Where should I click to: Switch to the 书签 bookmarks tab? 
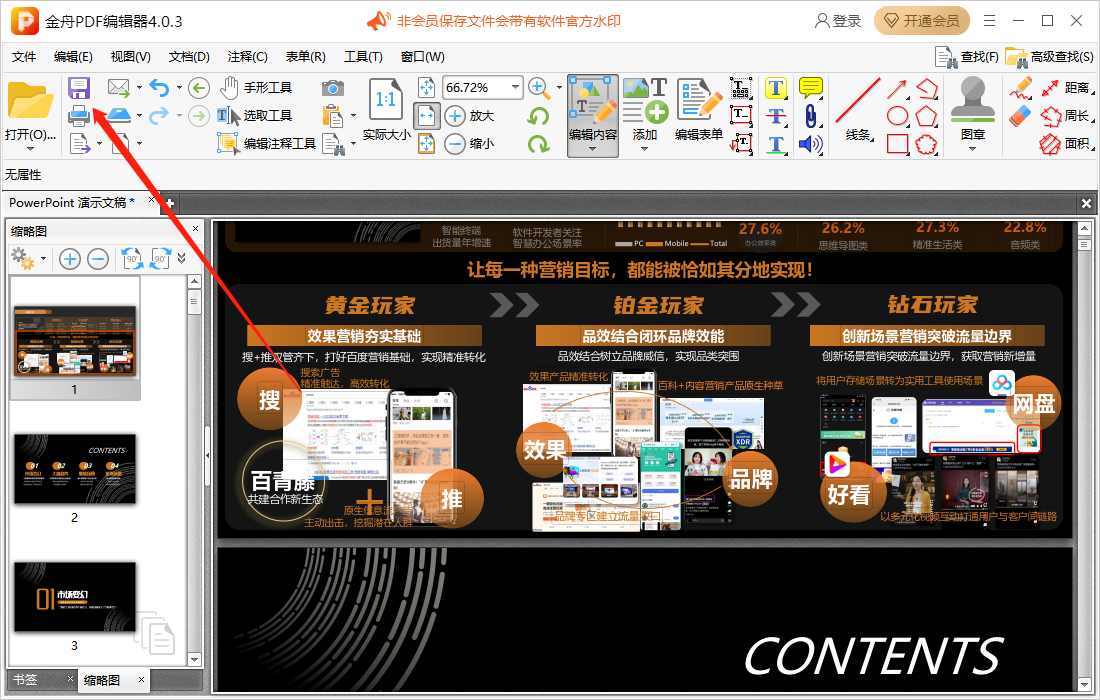25,679
